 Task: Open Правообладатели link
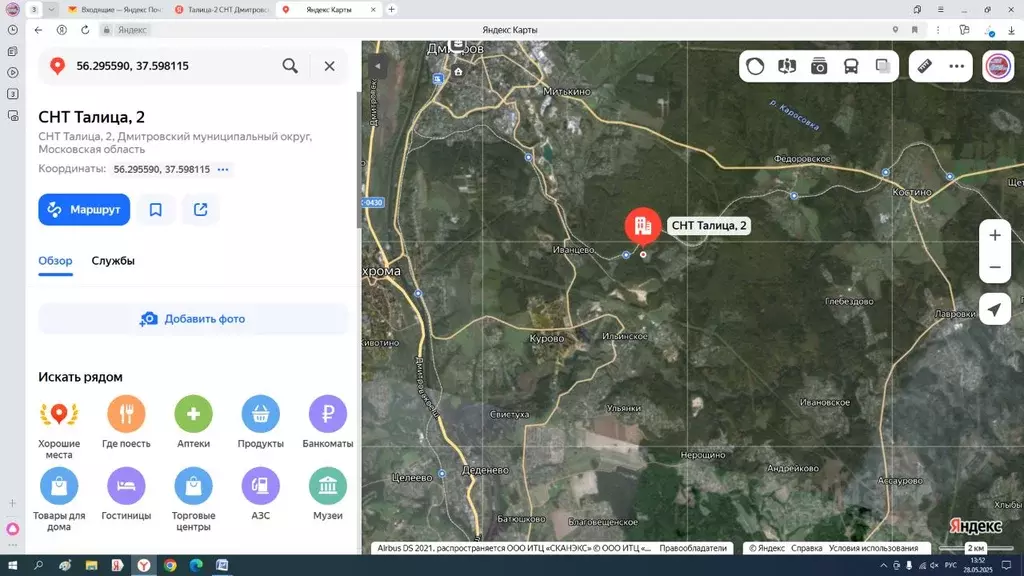[692, 549]
